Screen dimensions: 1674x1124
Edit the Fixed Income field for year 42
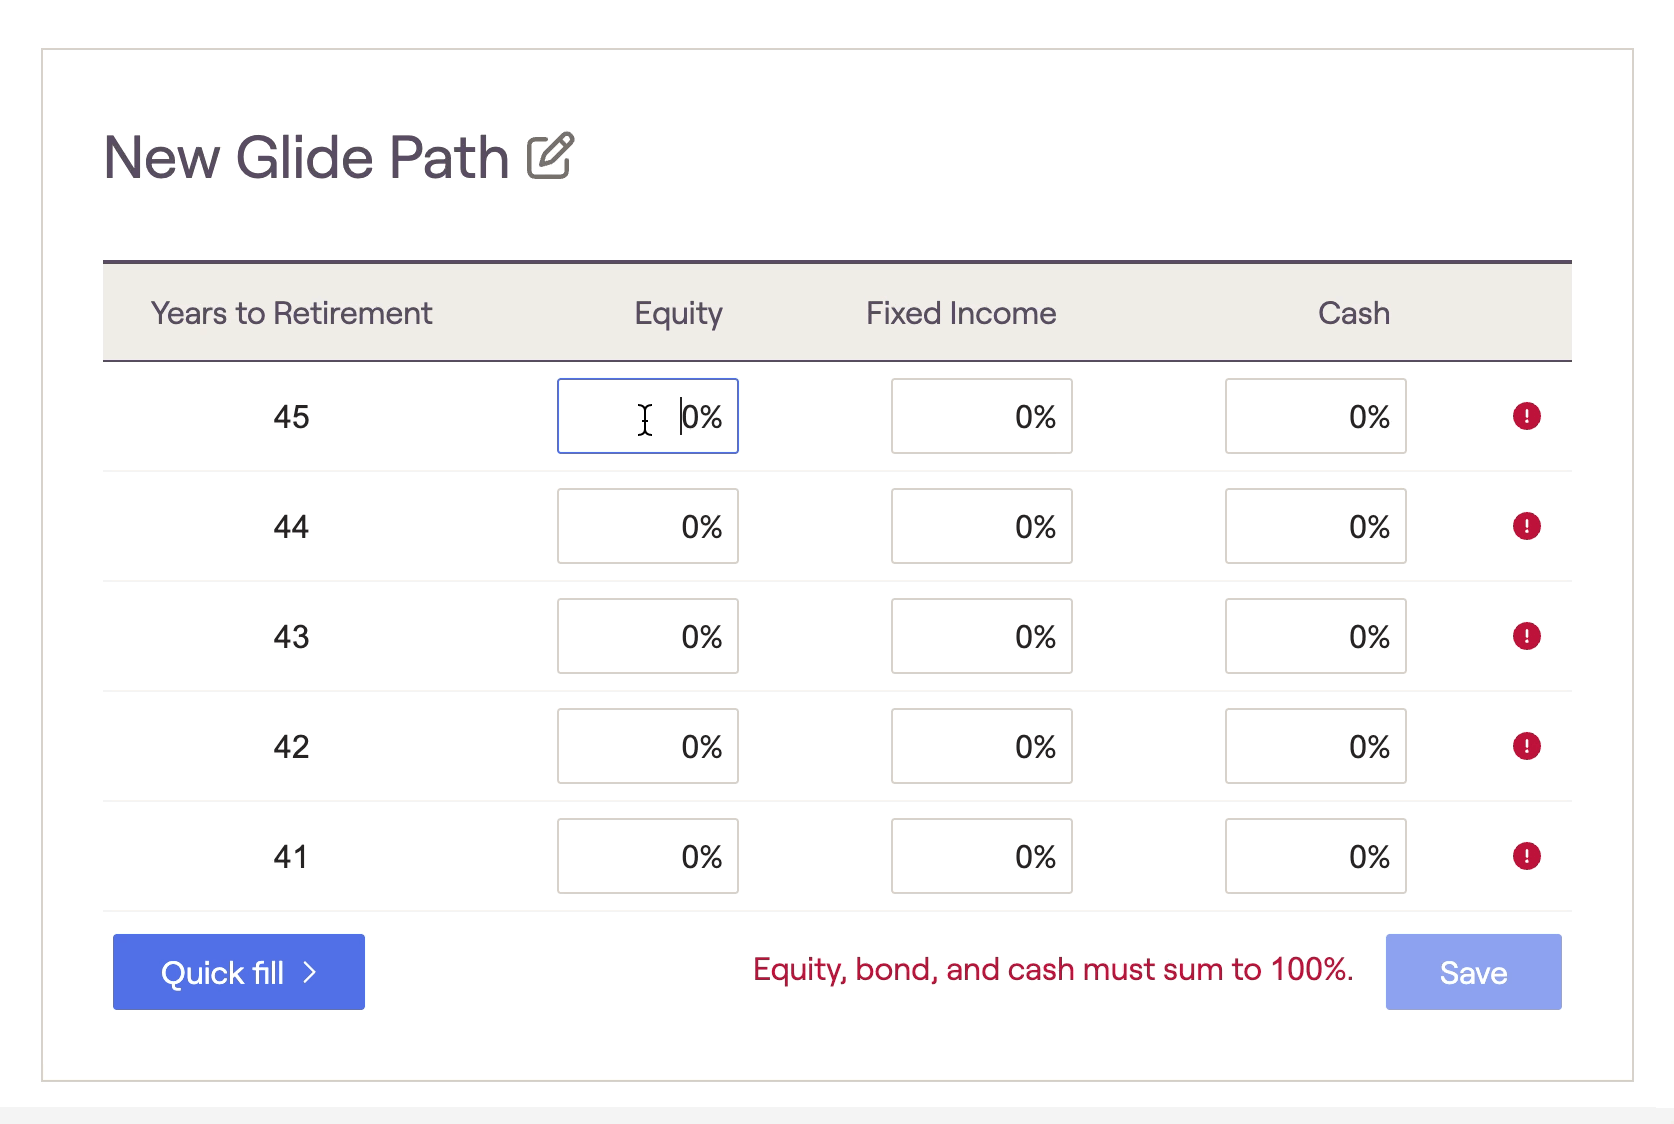[981, 746]
